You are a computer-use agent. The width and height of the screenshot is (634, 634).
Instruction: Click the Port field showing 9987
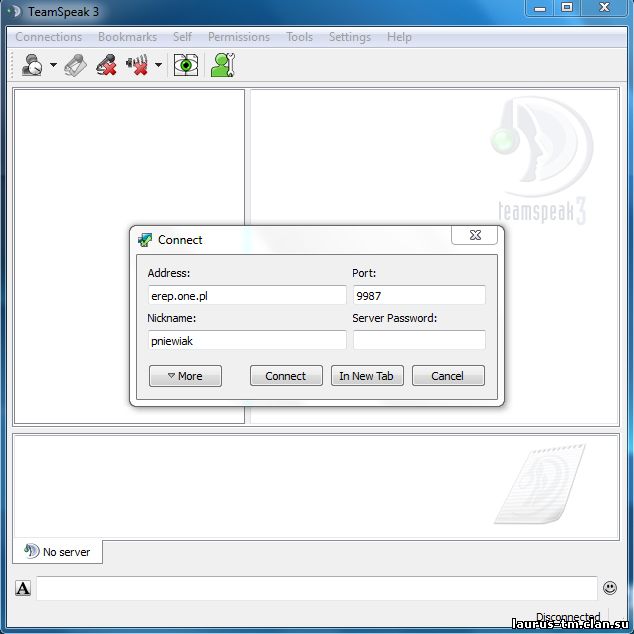[419, 295]
